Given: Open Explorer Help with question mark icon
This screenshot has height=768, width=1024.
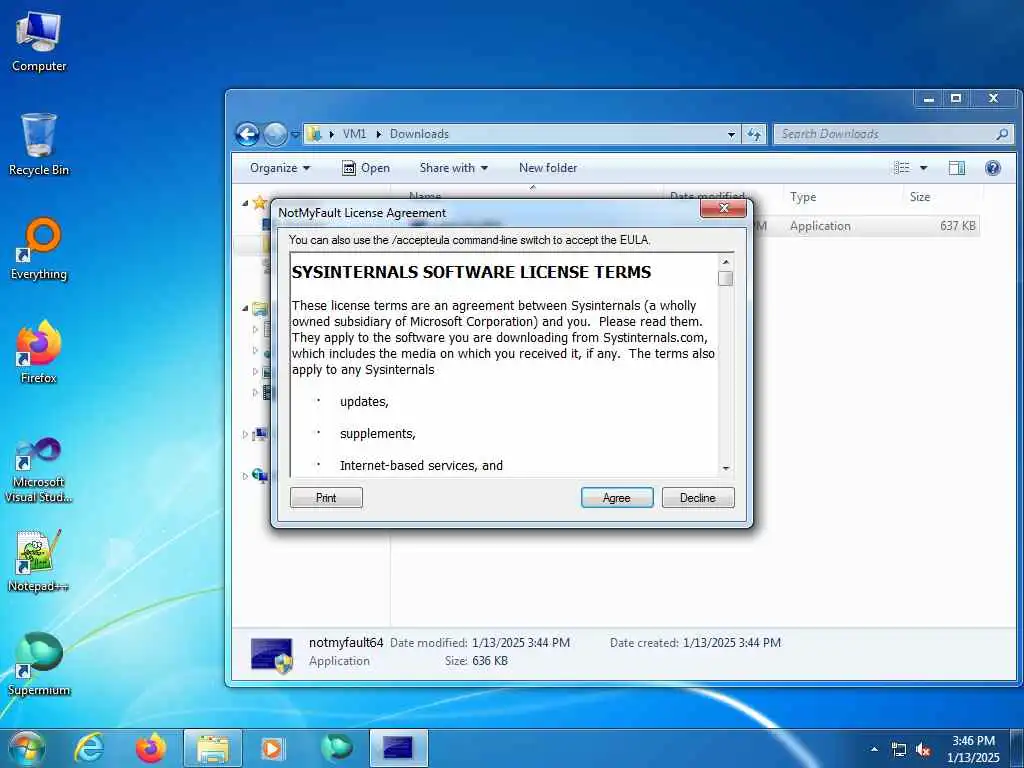Looking at the screenshot, I should coord(993,168).
